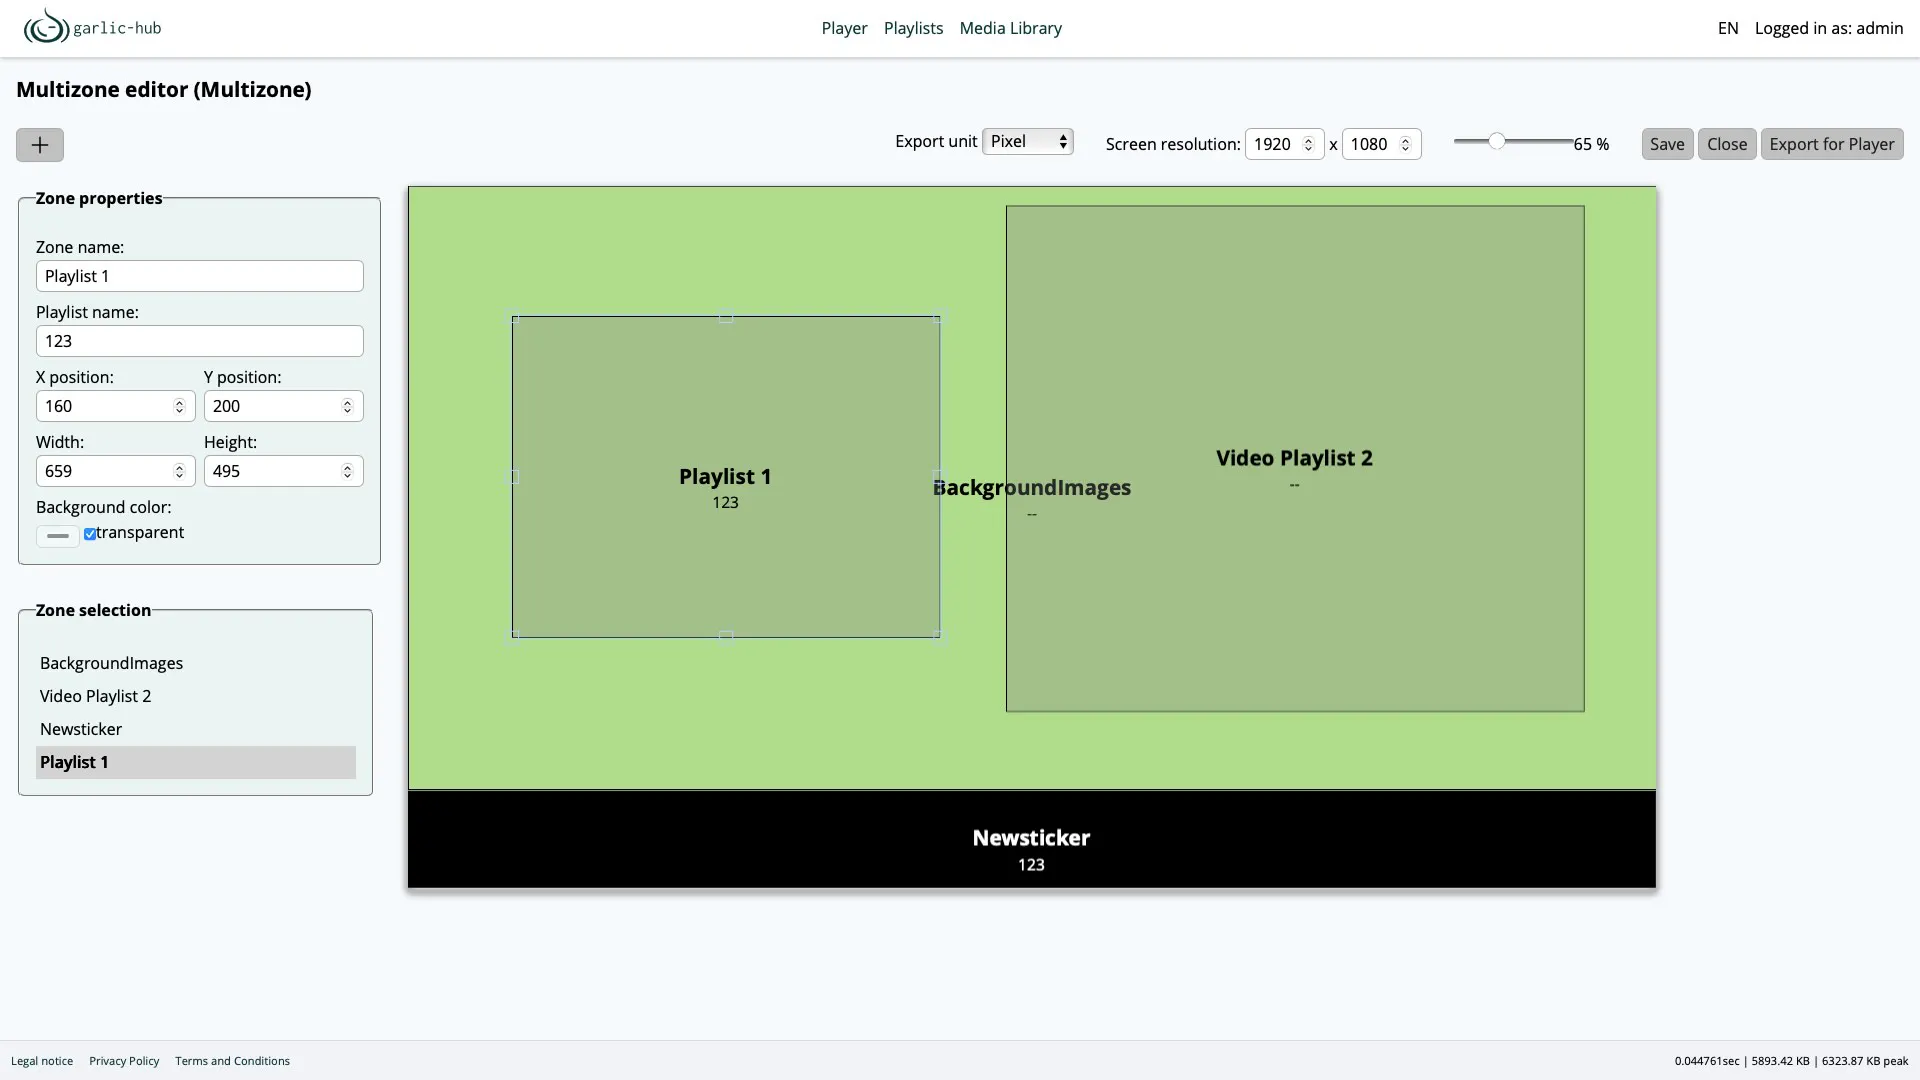
Task: Click the garlic-hub logo
Action: click(x=92, y=27)
